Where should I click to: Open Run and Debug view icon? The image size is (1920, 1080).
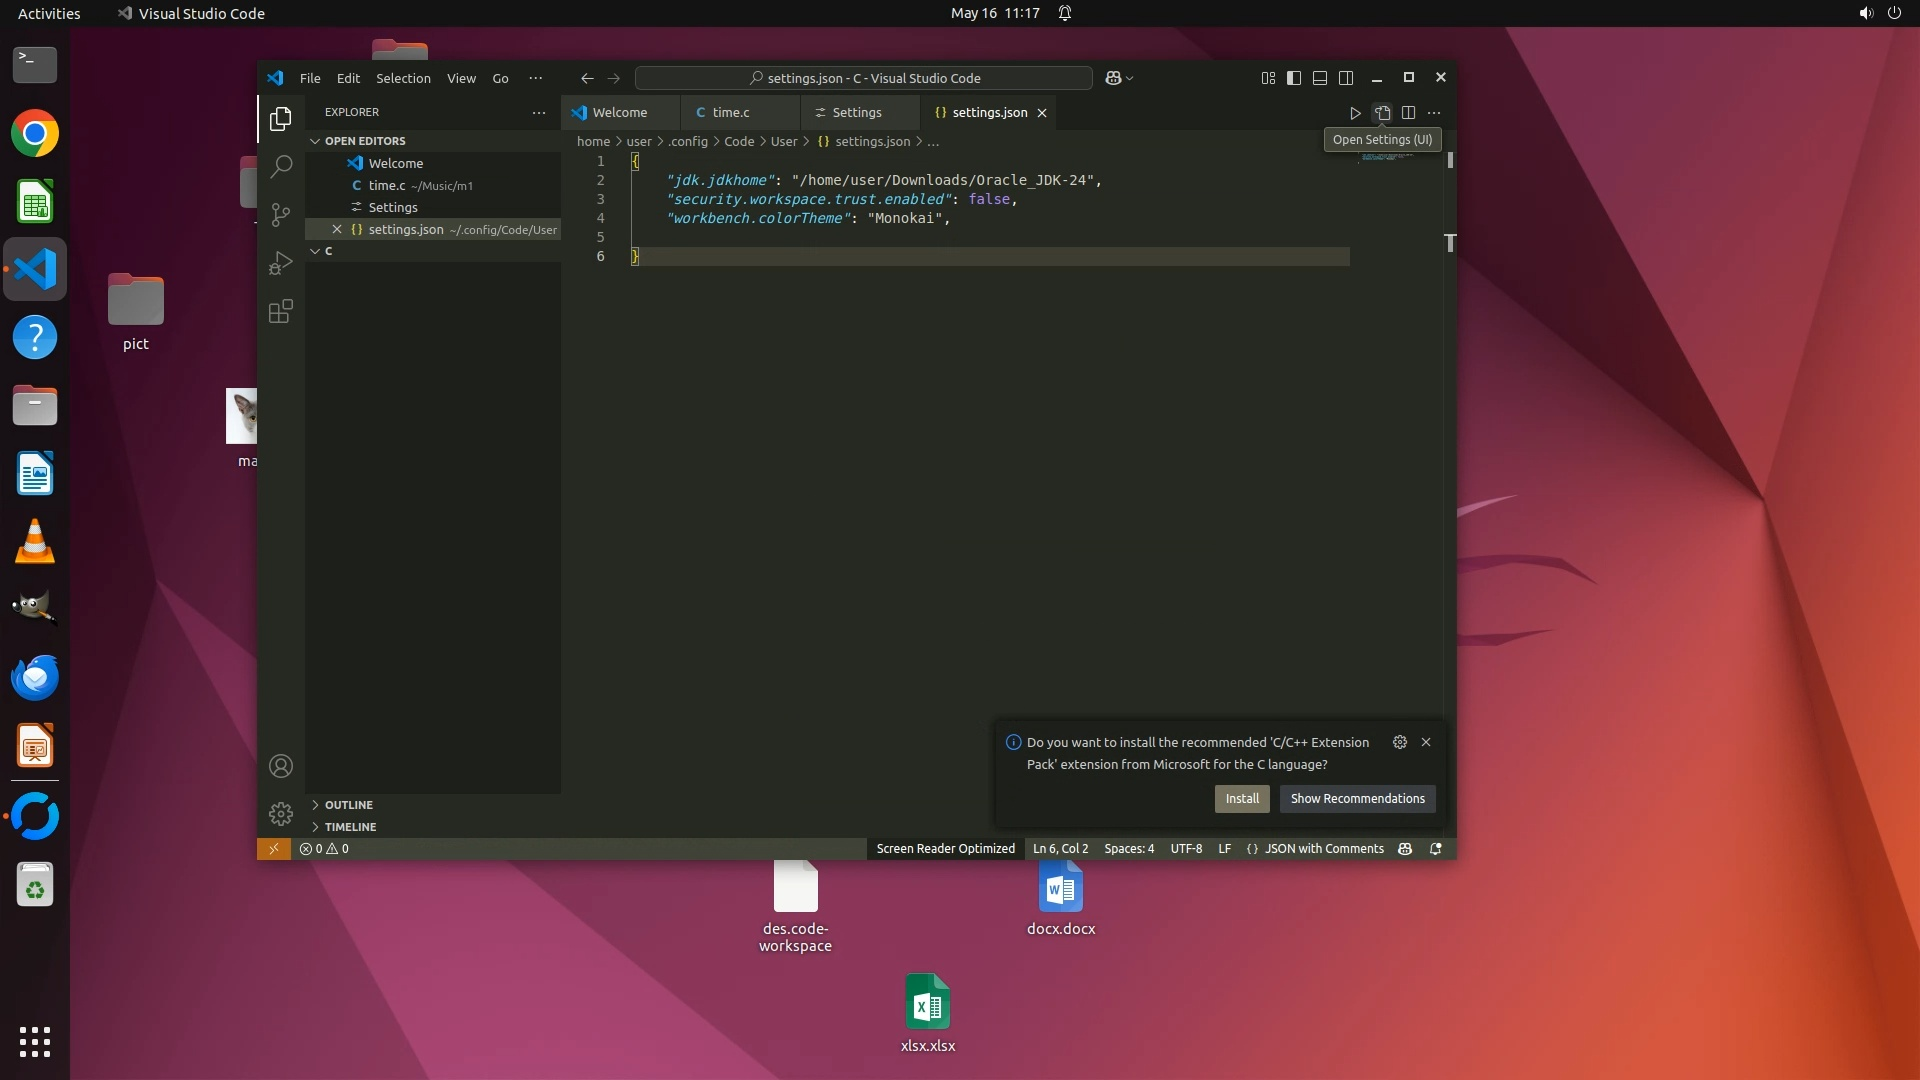point(281,263)
